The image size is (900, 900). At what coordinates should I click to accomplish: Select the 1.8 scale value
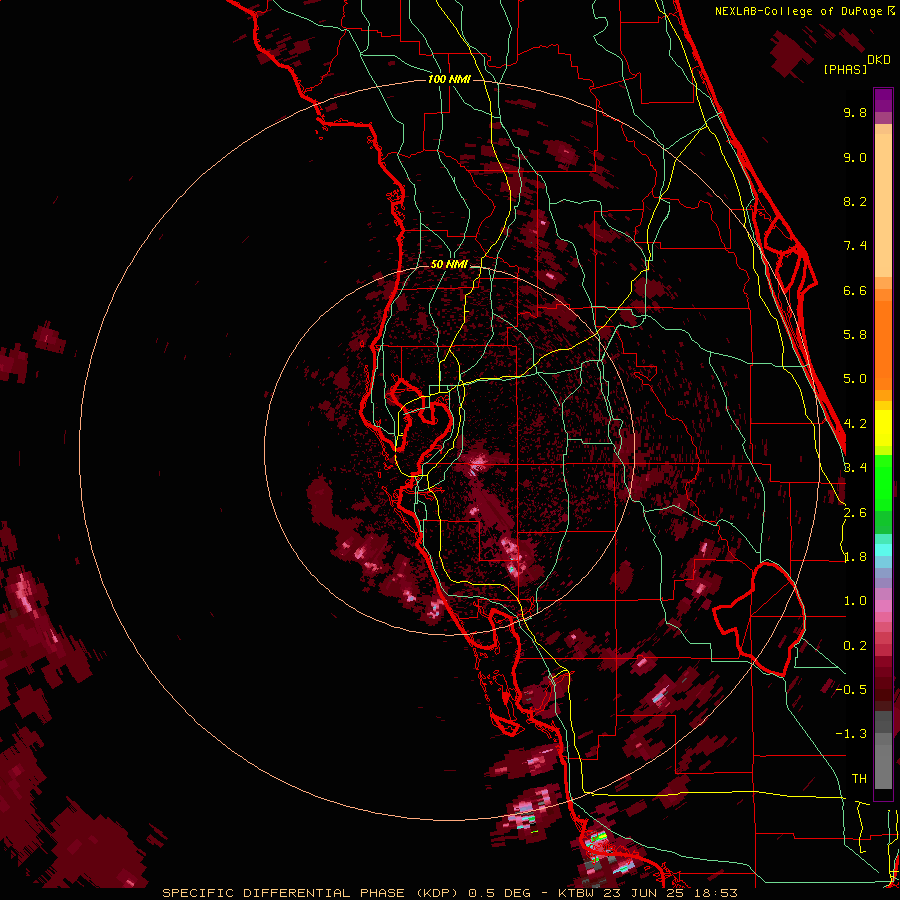click(855, 557)
